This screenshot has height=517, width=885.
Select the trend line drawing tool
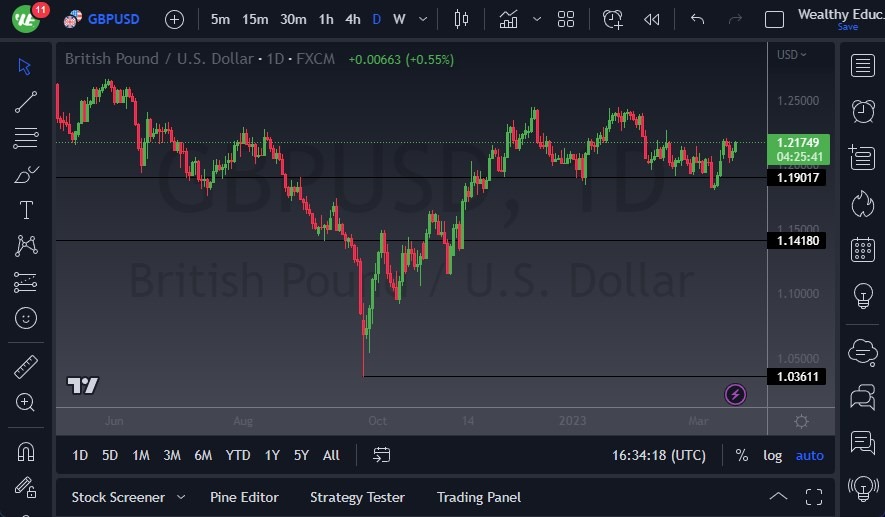pyautogui.click(x=26, y=101)
